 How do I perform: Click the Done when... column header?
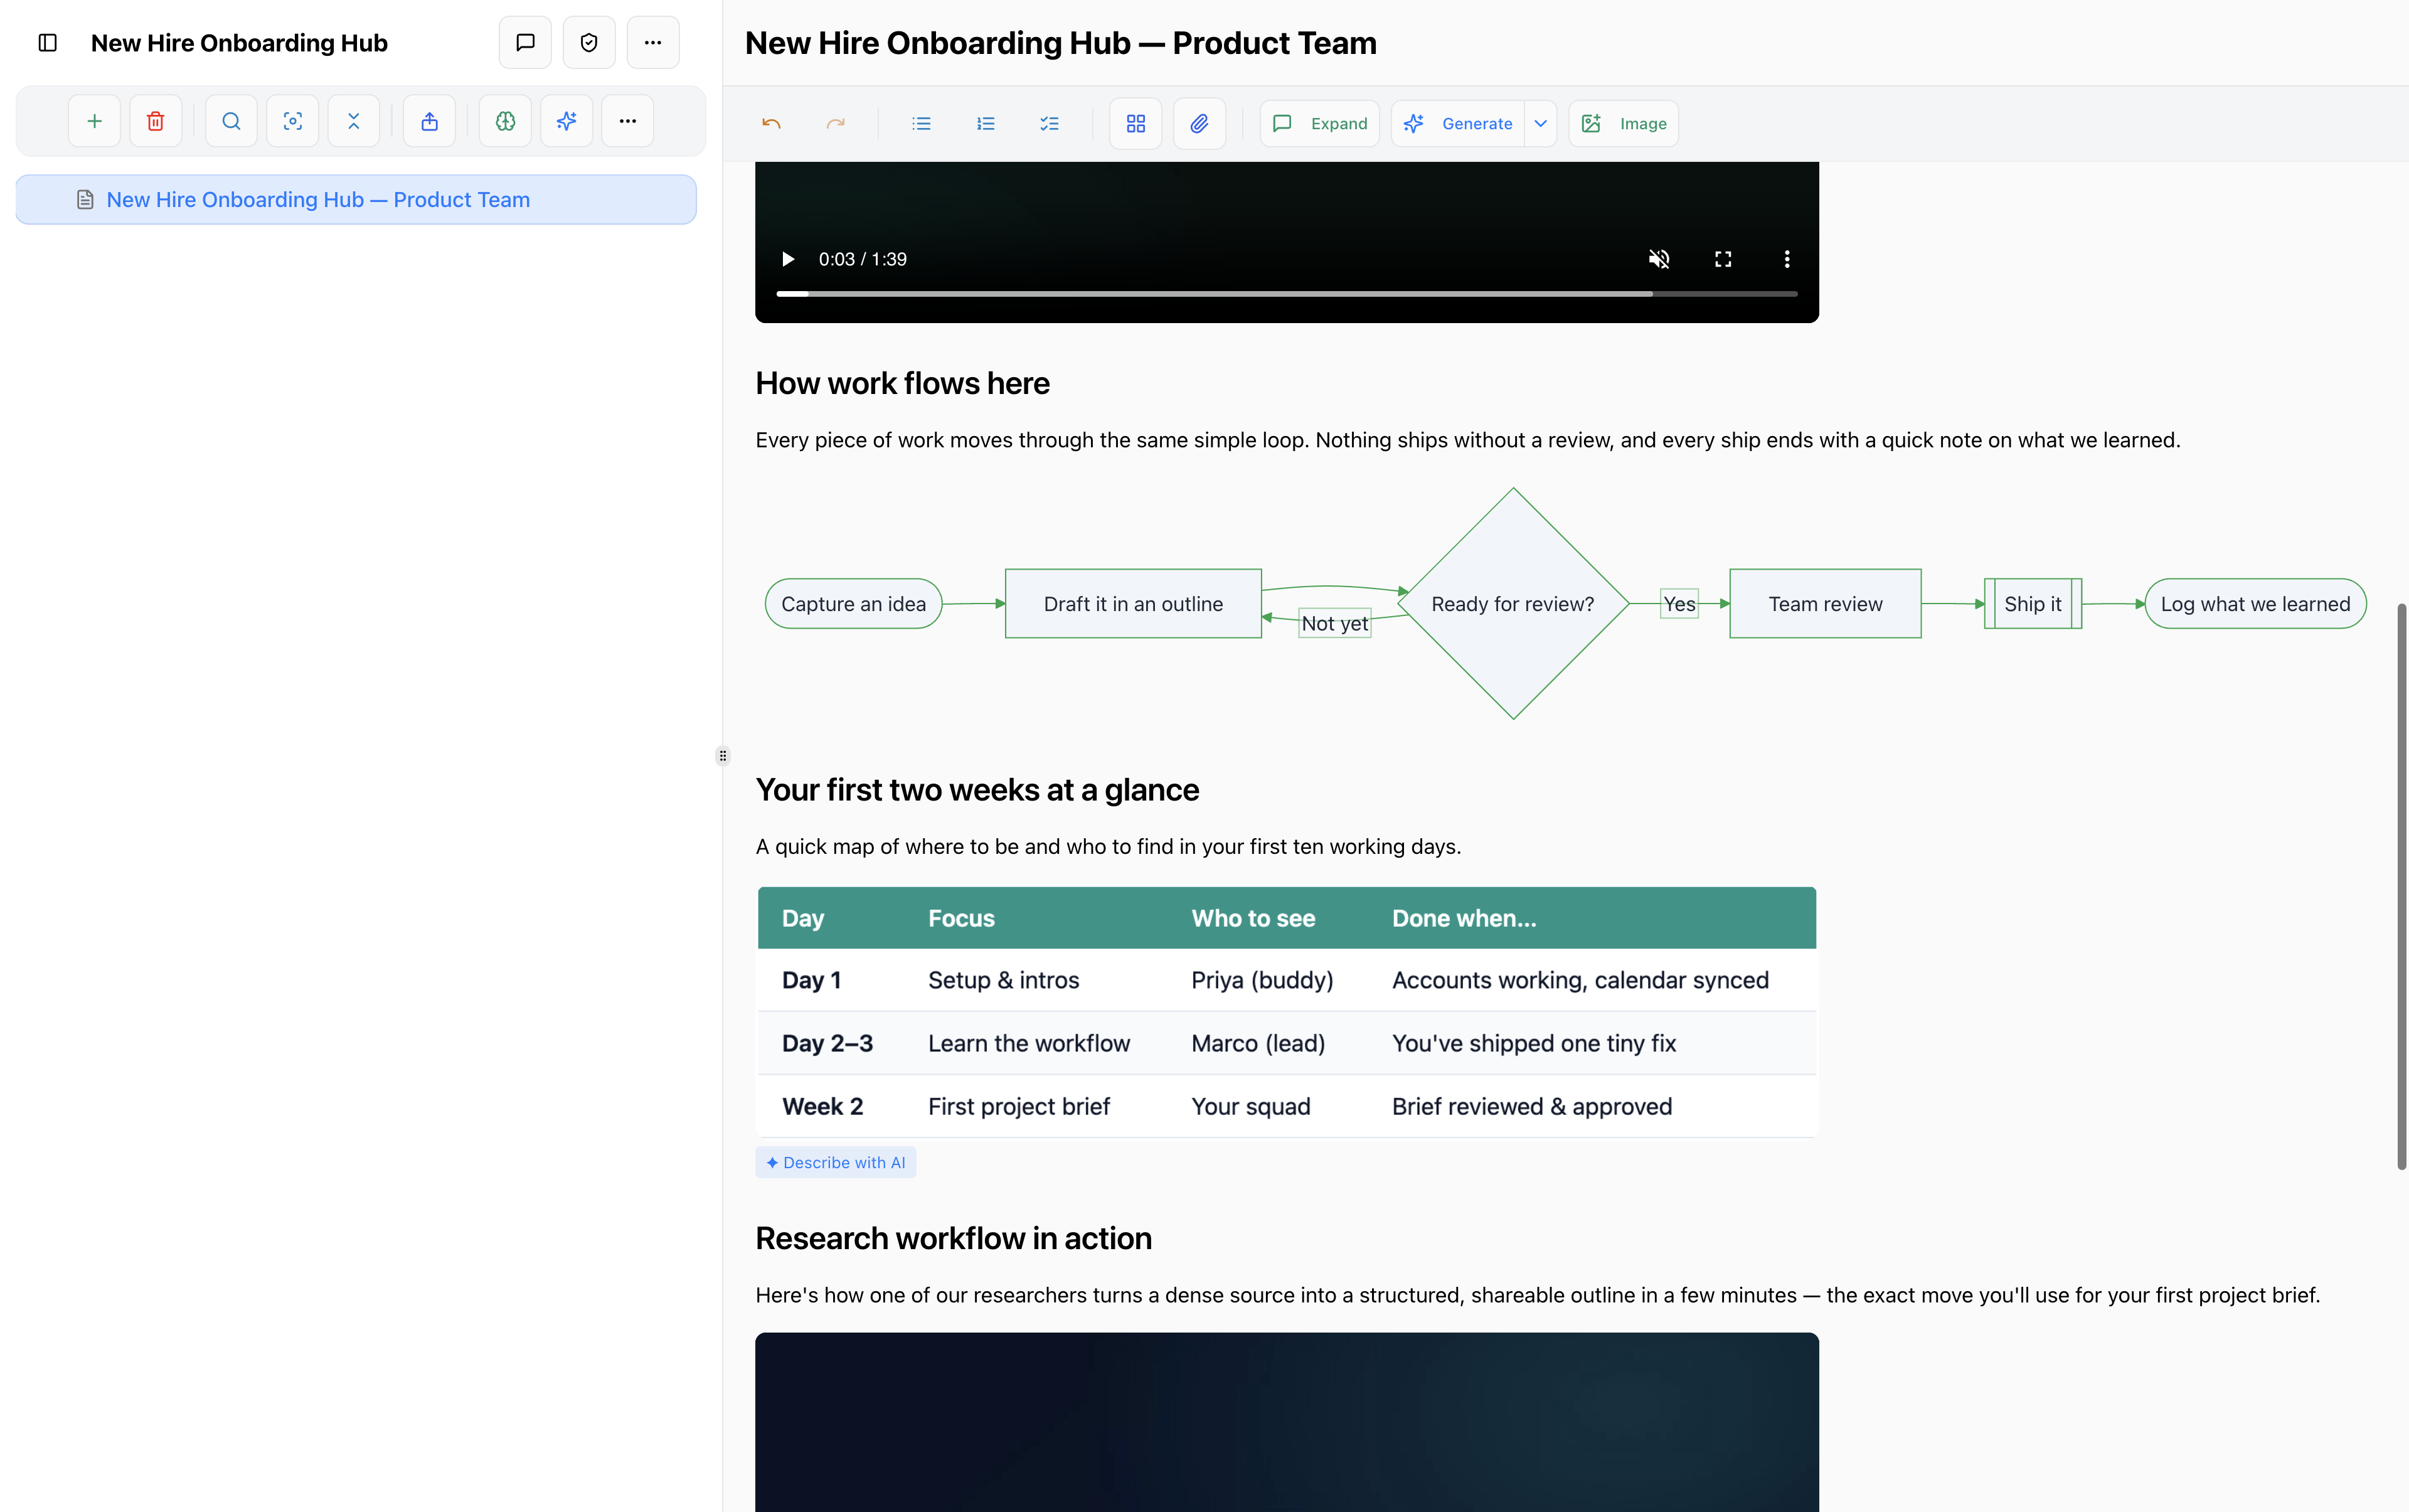(1464, 918)
